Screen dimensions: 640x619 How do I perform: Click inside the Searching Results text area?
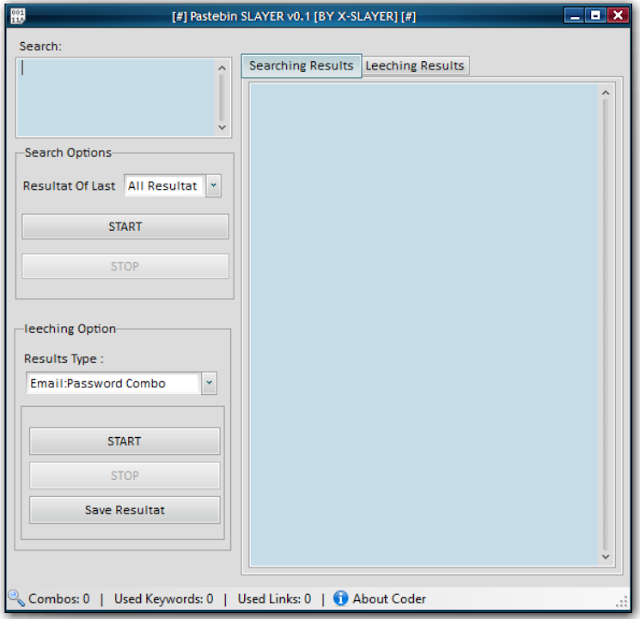424,324
